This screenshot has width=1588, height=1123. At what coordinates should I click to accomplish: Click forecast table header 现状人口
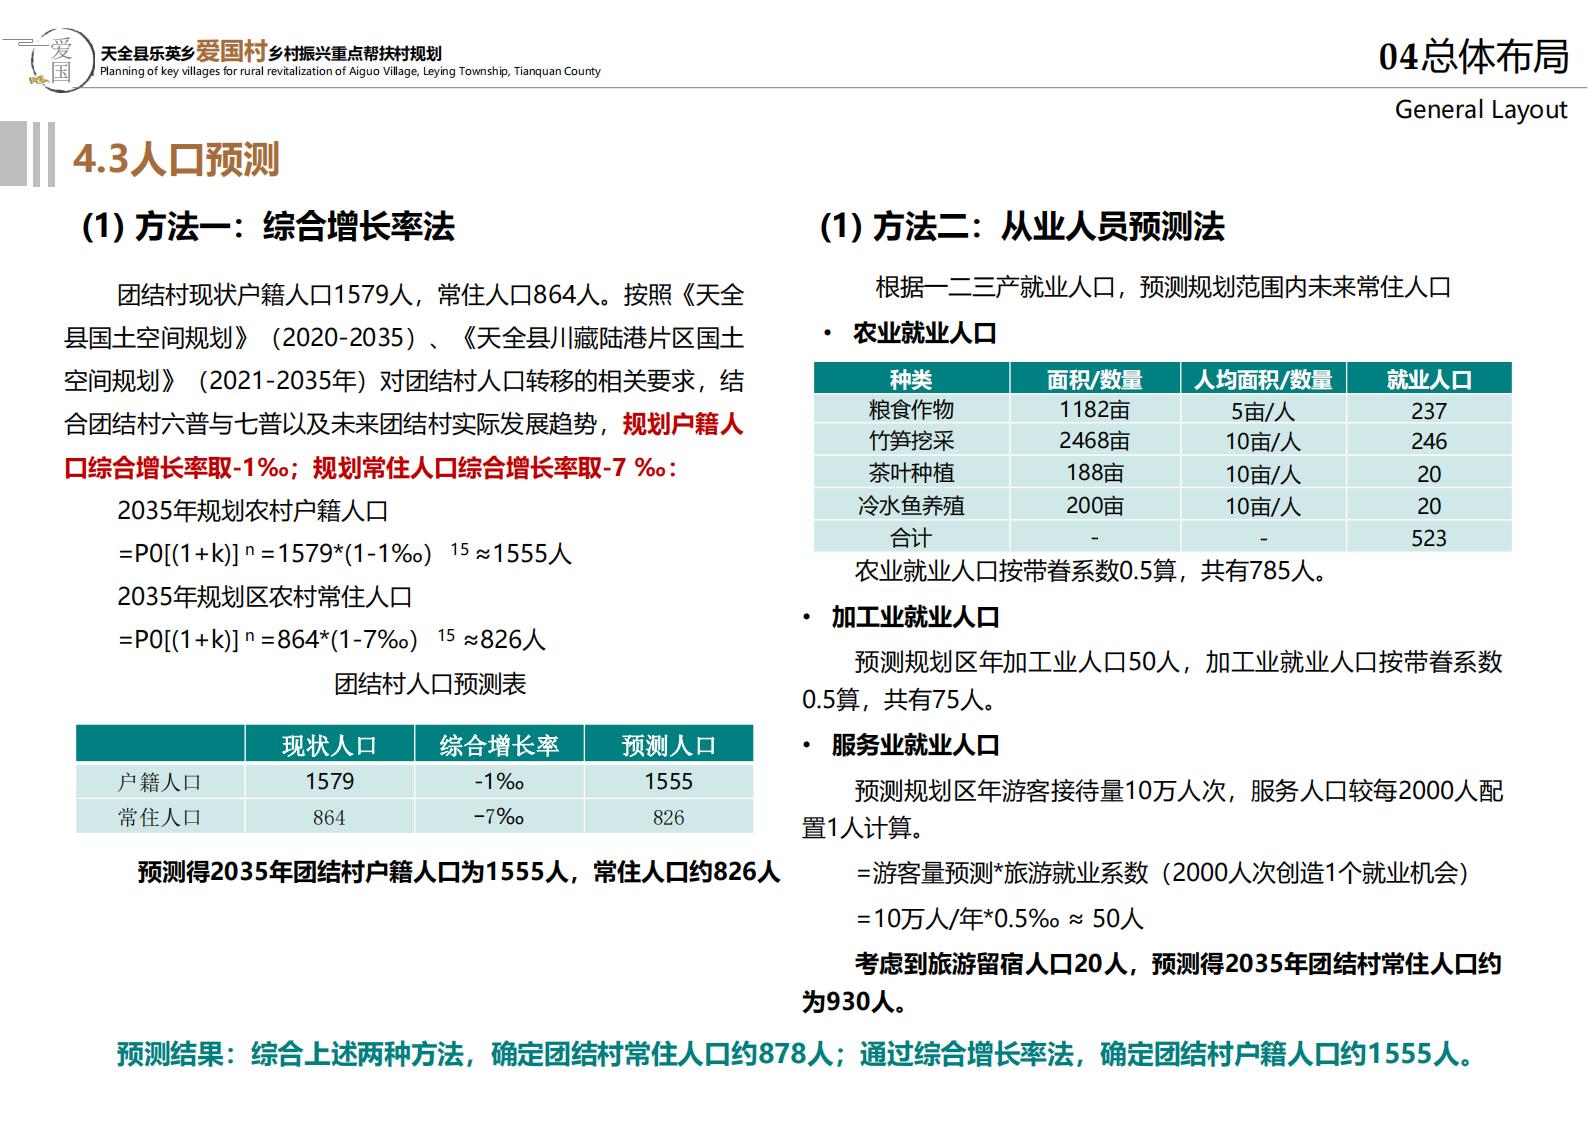click(329, 745)
